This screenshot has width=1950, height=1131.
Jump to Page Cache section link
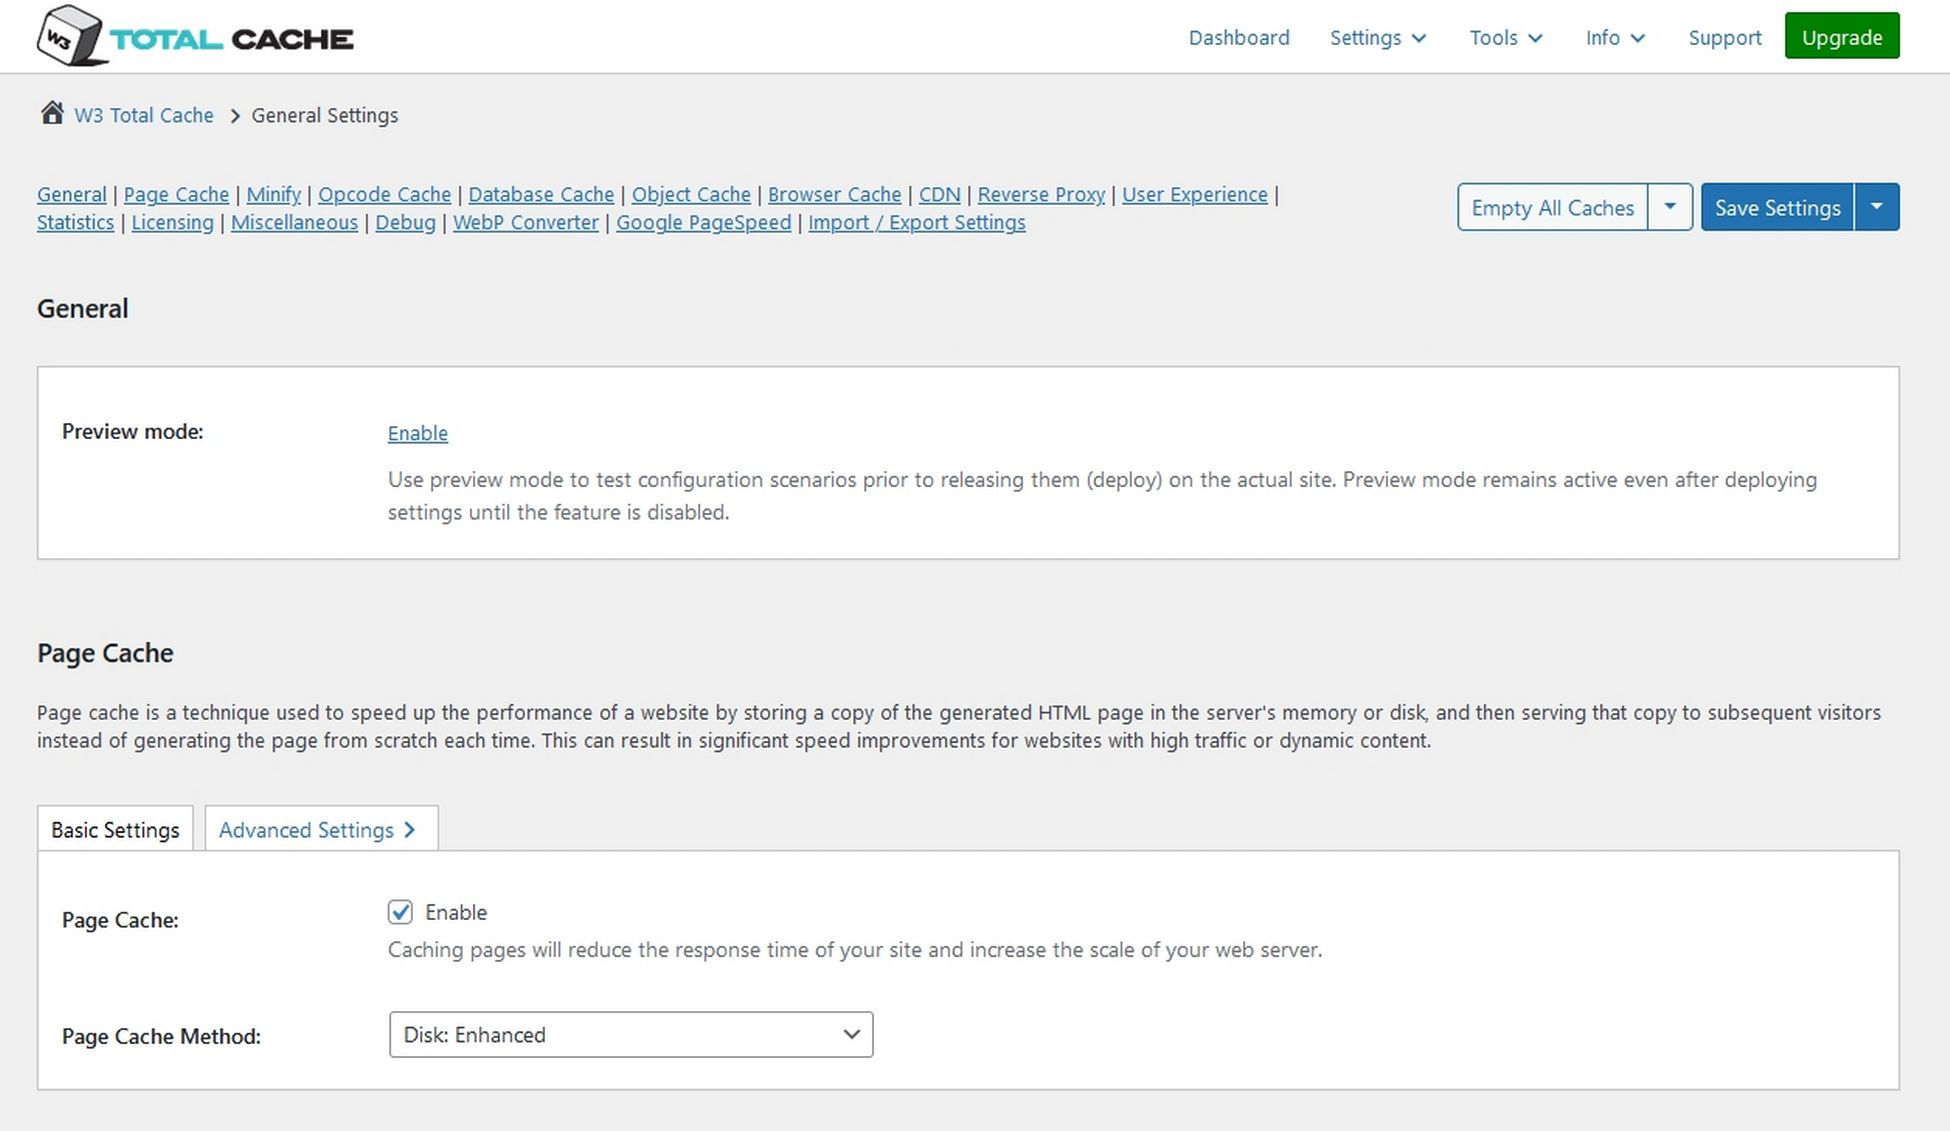pos(176,194)
